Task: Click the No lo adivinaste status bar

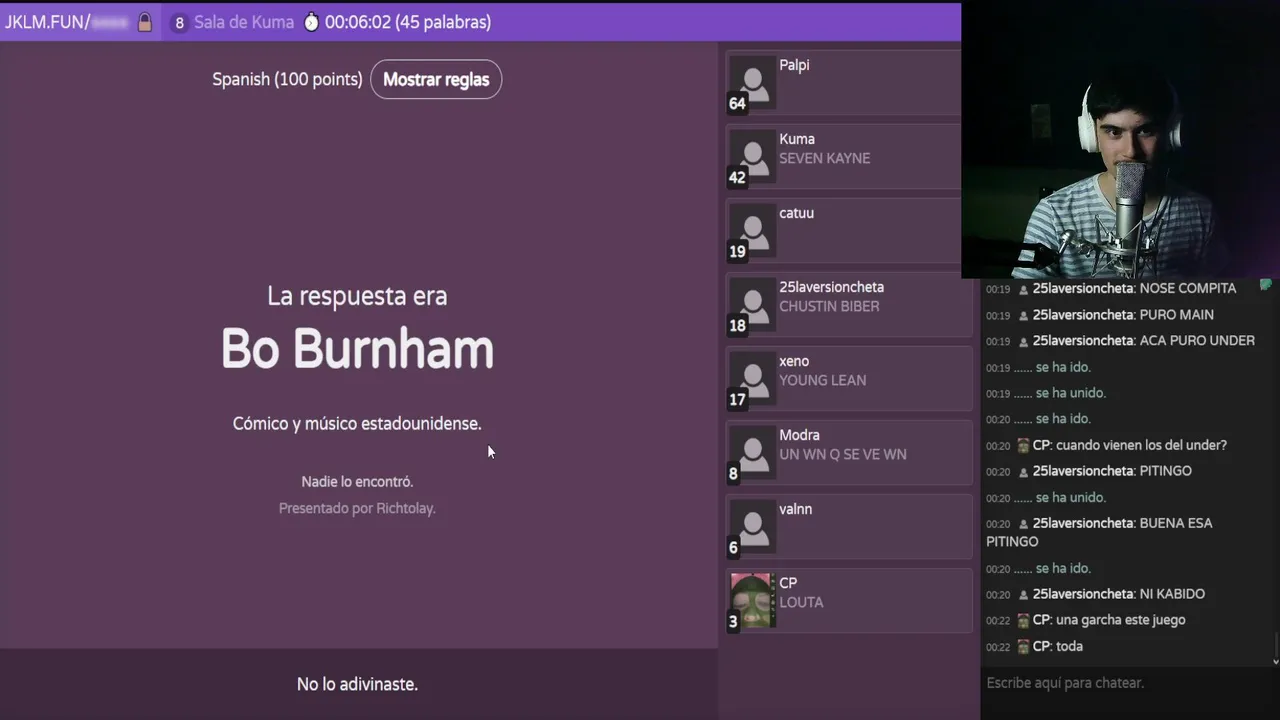Action: tap(358, 684)
